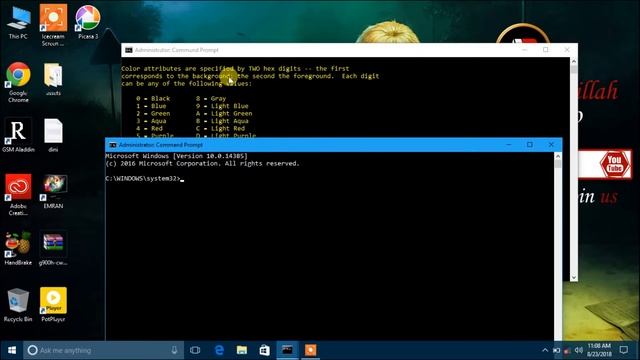Select the g900h WinRAR archive icon
Viewport: 640px width, 360px height.
53,249
